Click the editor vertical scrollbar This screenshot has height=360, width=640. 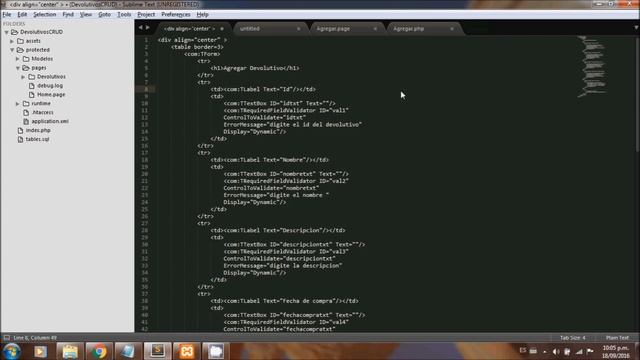[x=638, y=94]
